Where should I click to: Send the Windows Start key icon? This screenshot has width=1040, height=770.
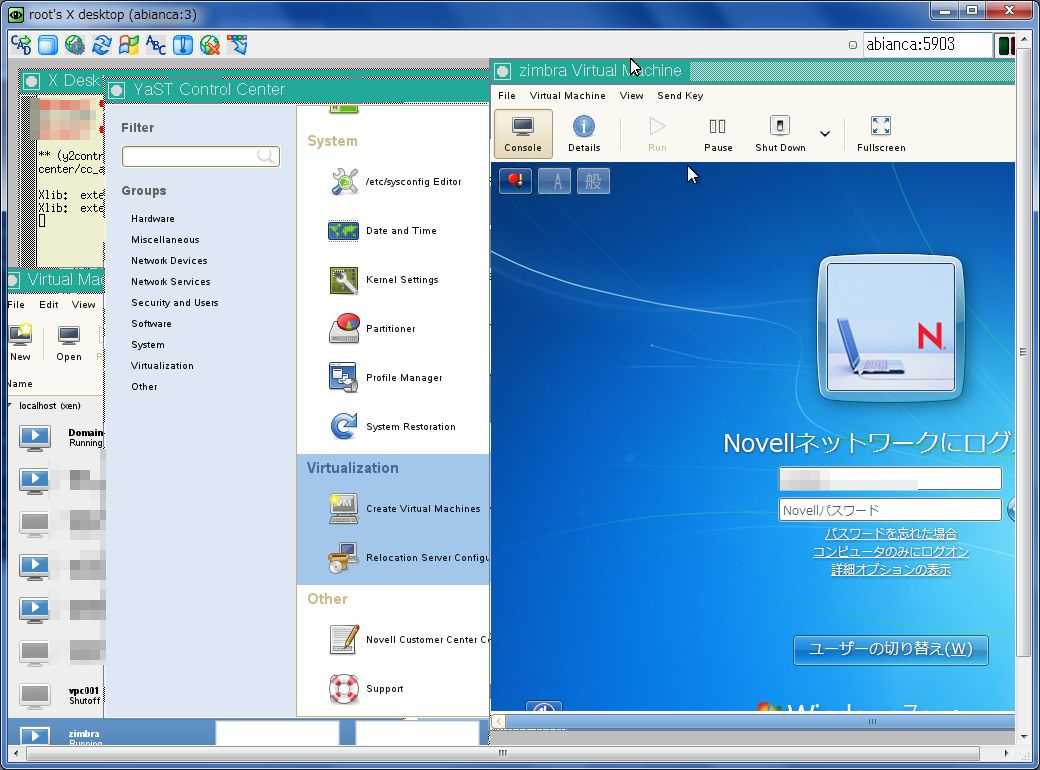click(129, 44)
